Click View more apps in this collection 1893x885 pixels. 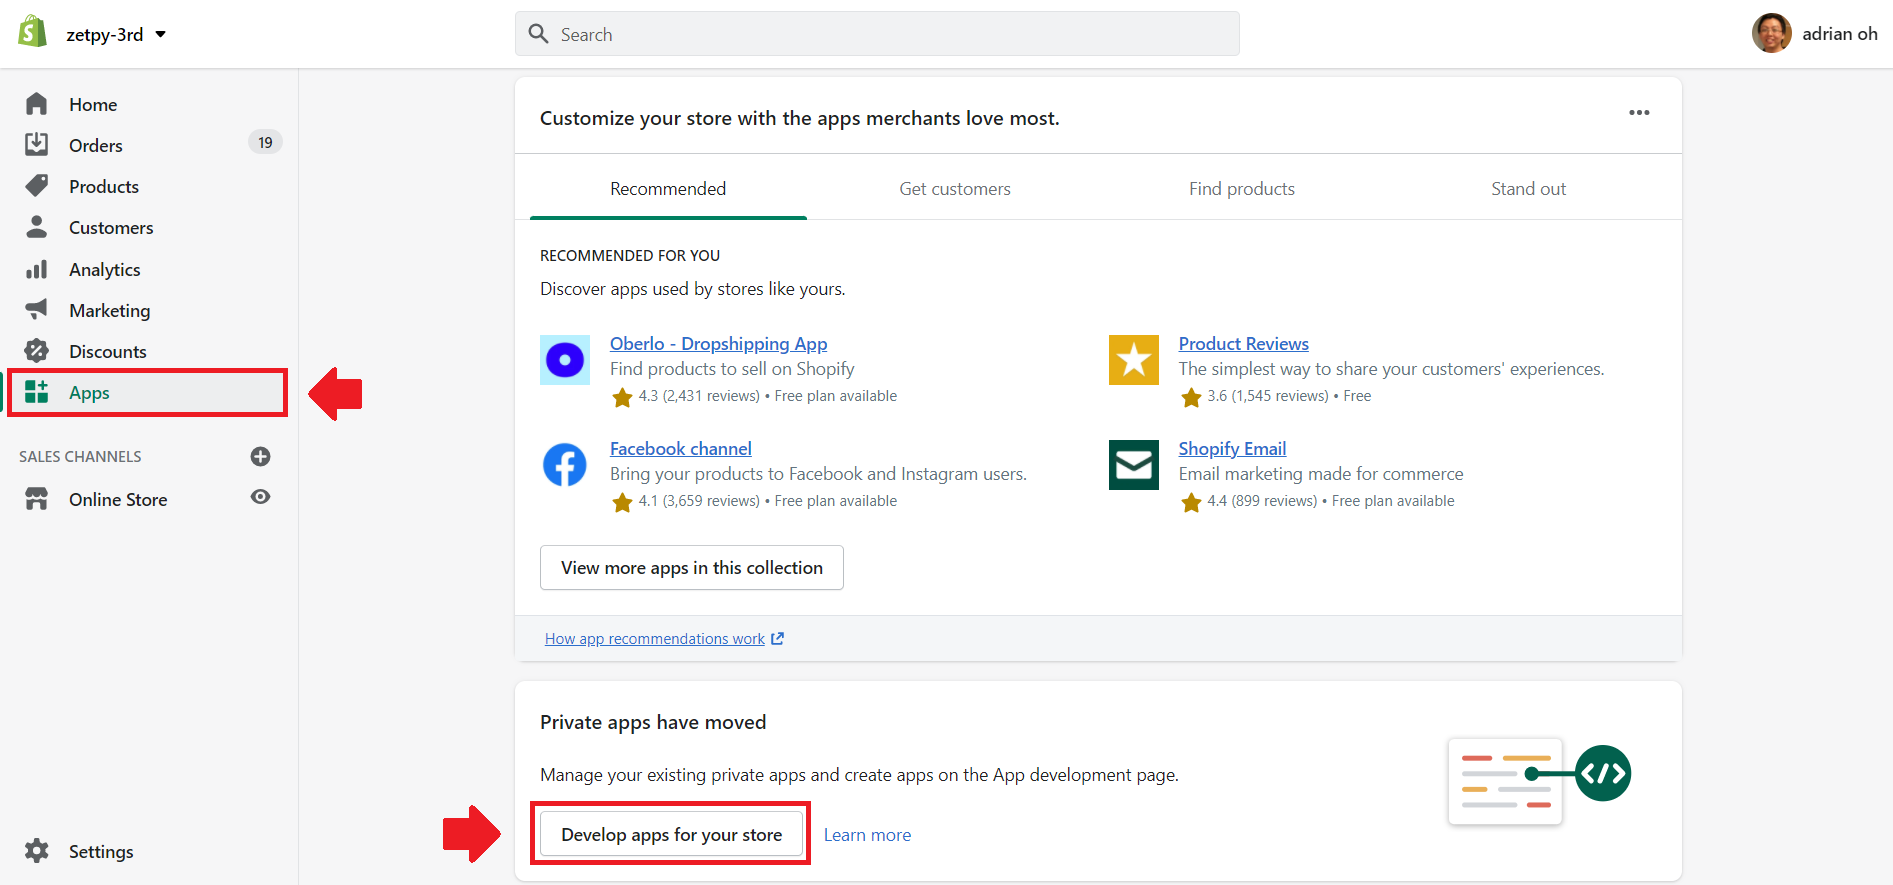(x=691, y=568)
